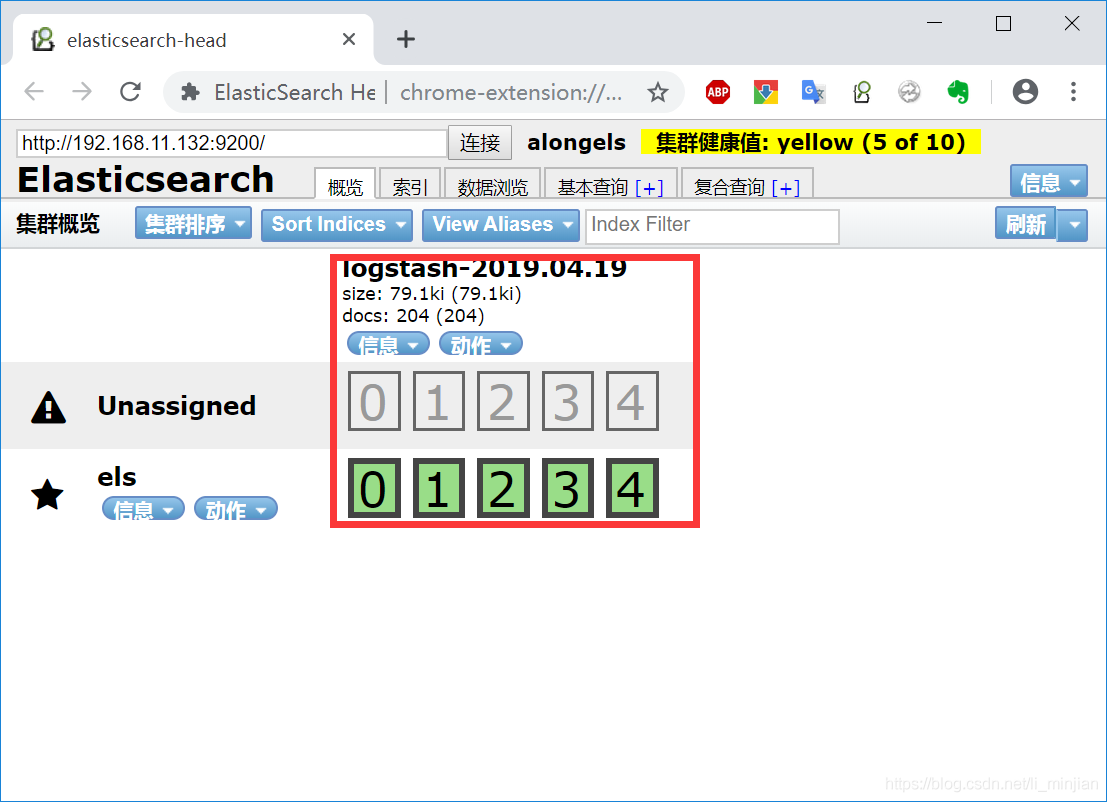Click the Chrome address bar URL
Image resolution: width=1107 pixels, height=802 pixels.
pyautogui.click(x=511, y=92)
